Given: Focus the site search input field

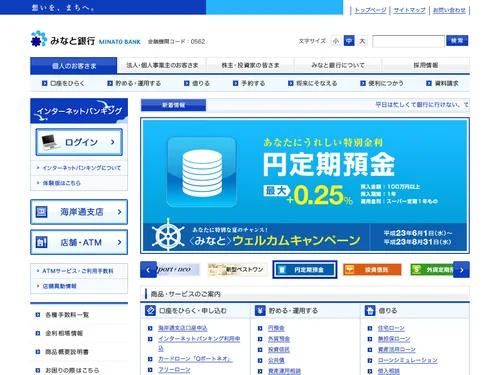Looking at the screenshot, I should [x=408, y=41].
